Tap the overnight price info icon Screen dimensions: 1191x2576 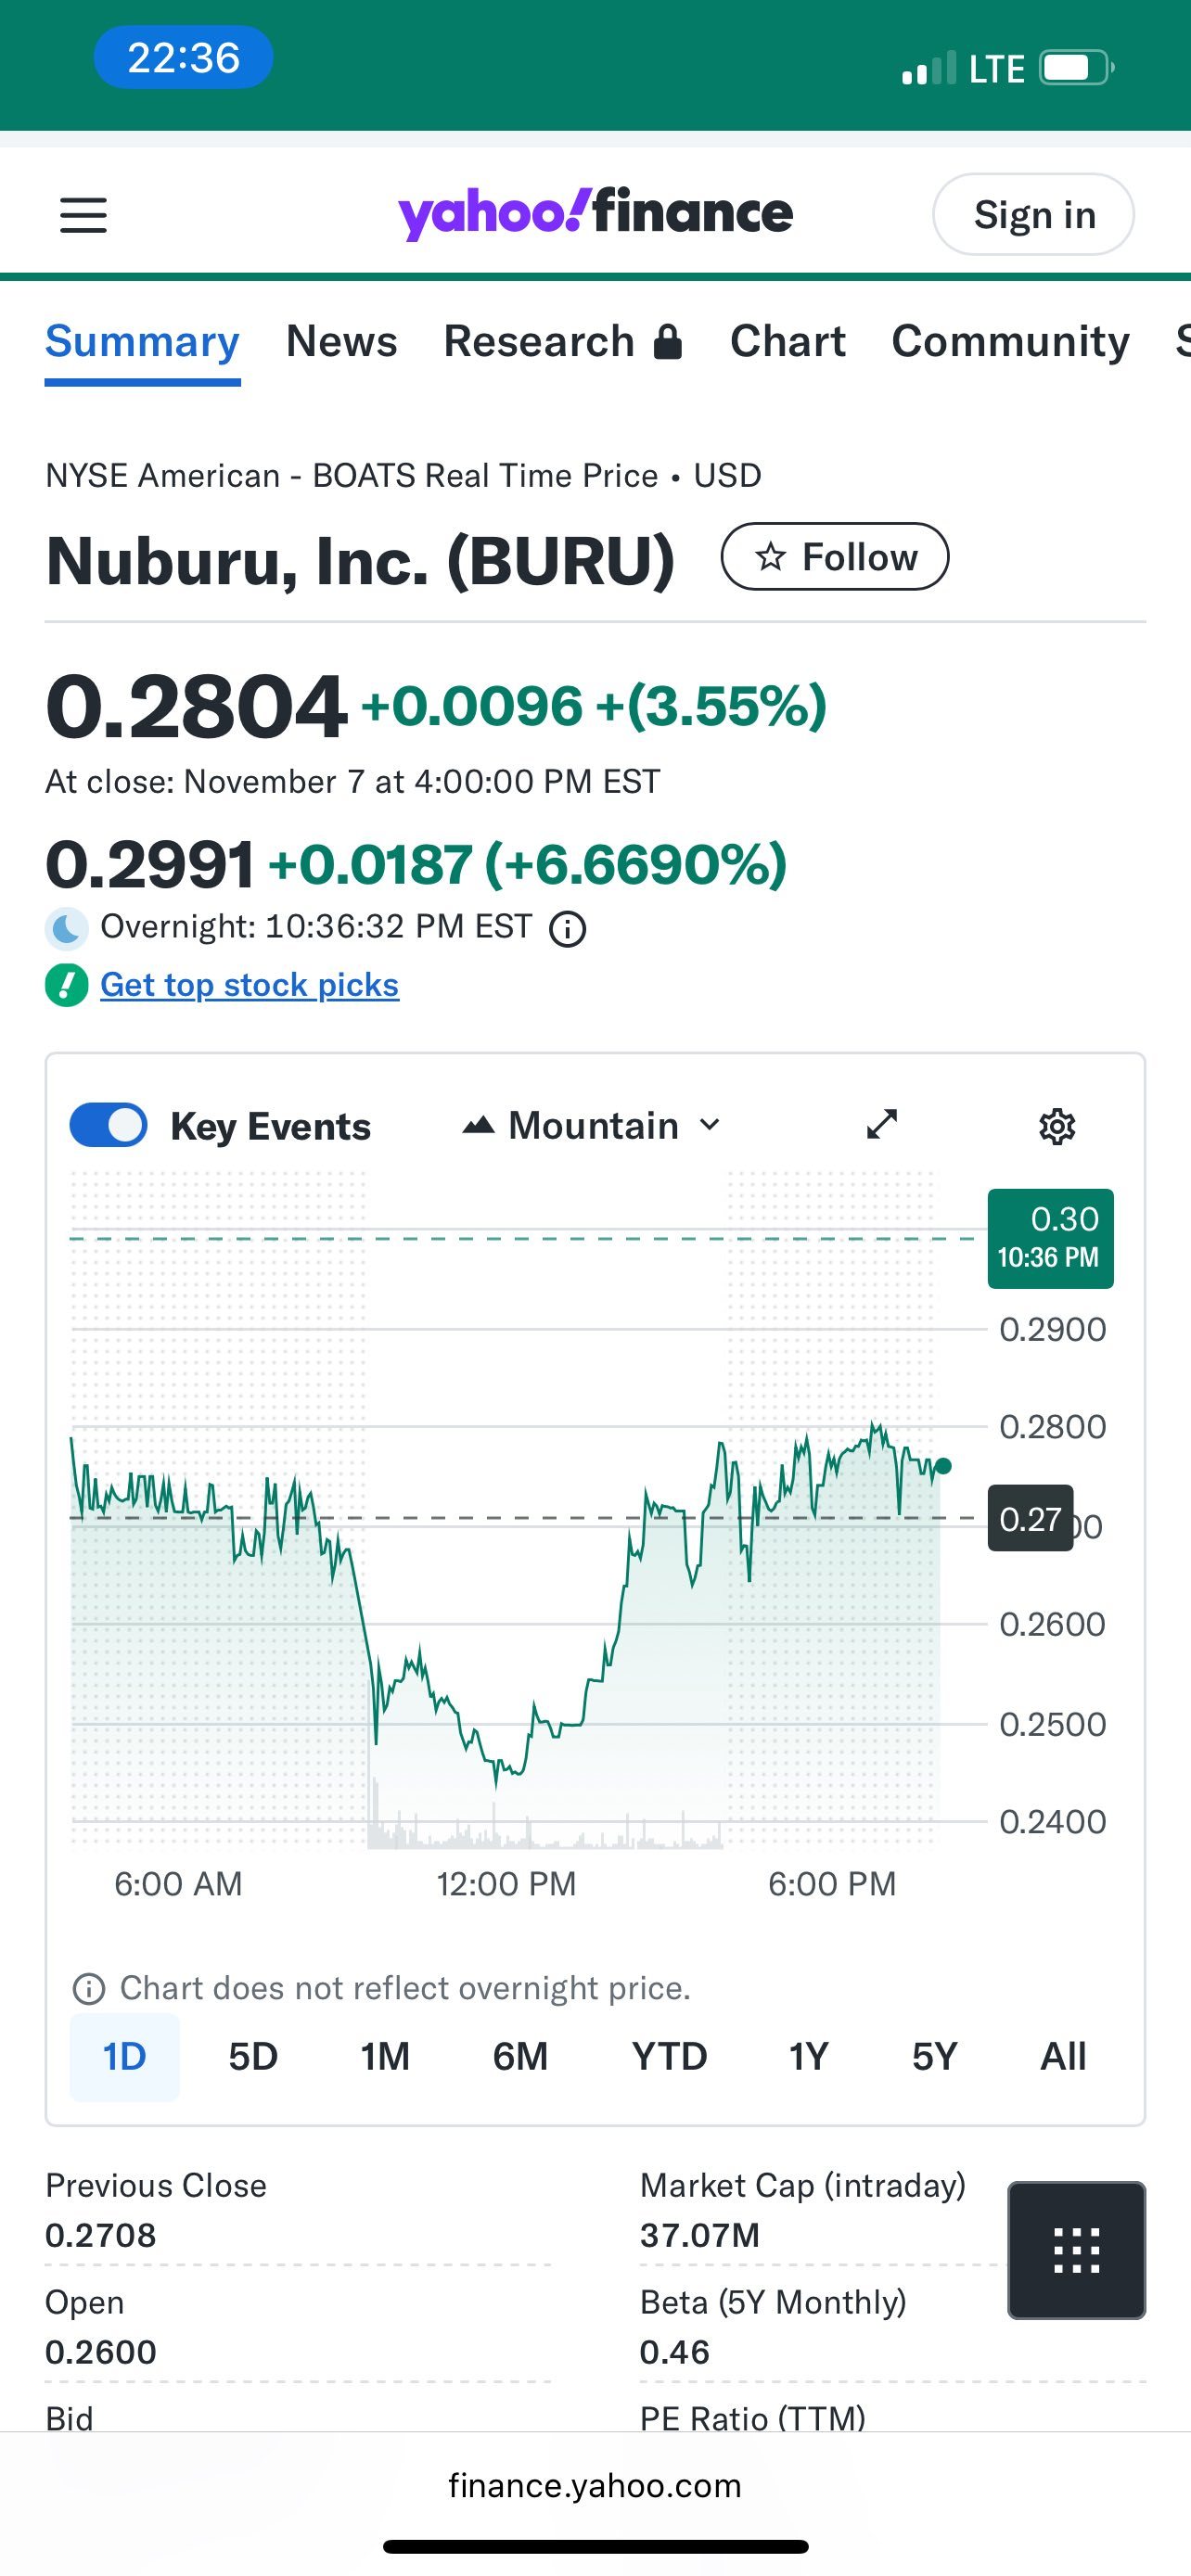568,929
